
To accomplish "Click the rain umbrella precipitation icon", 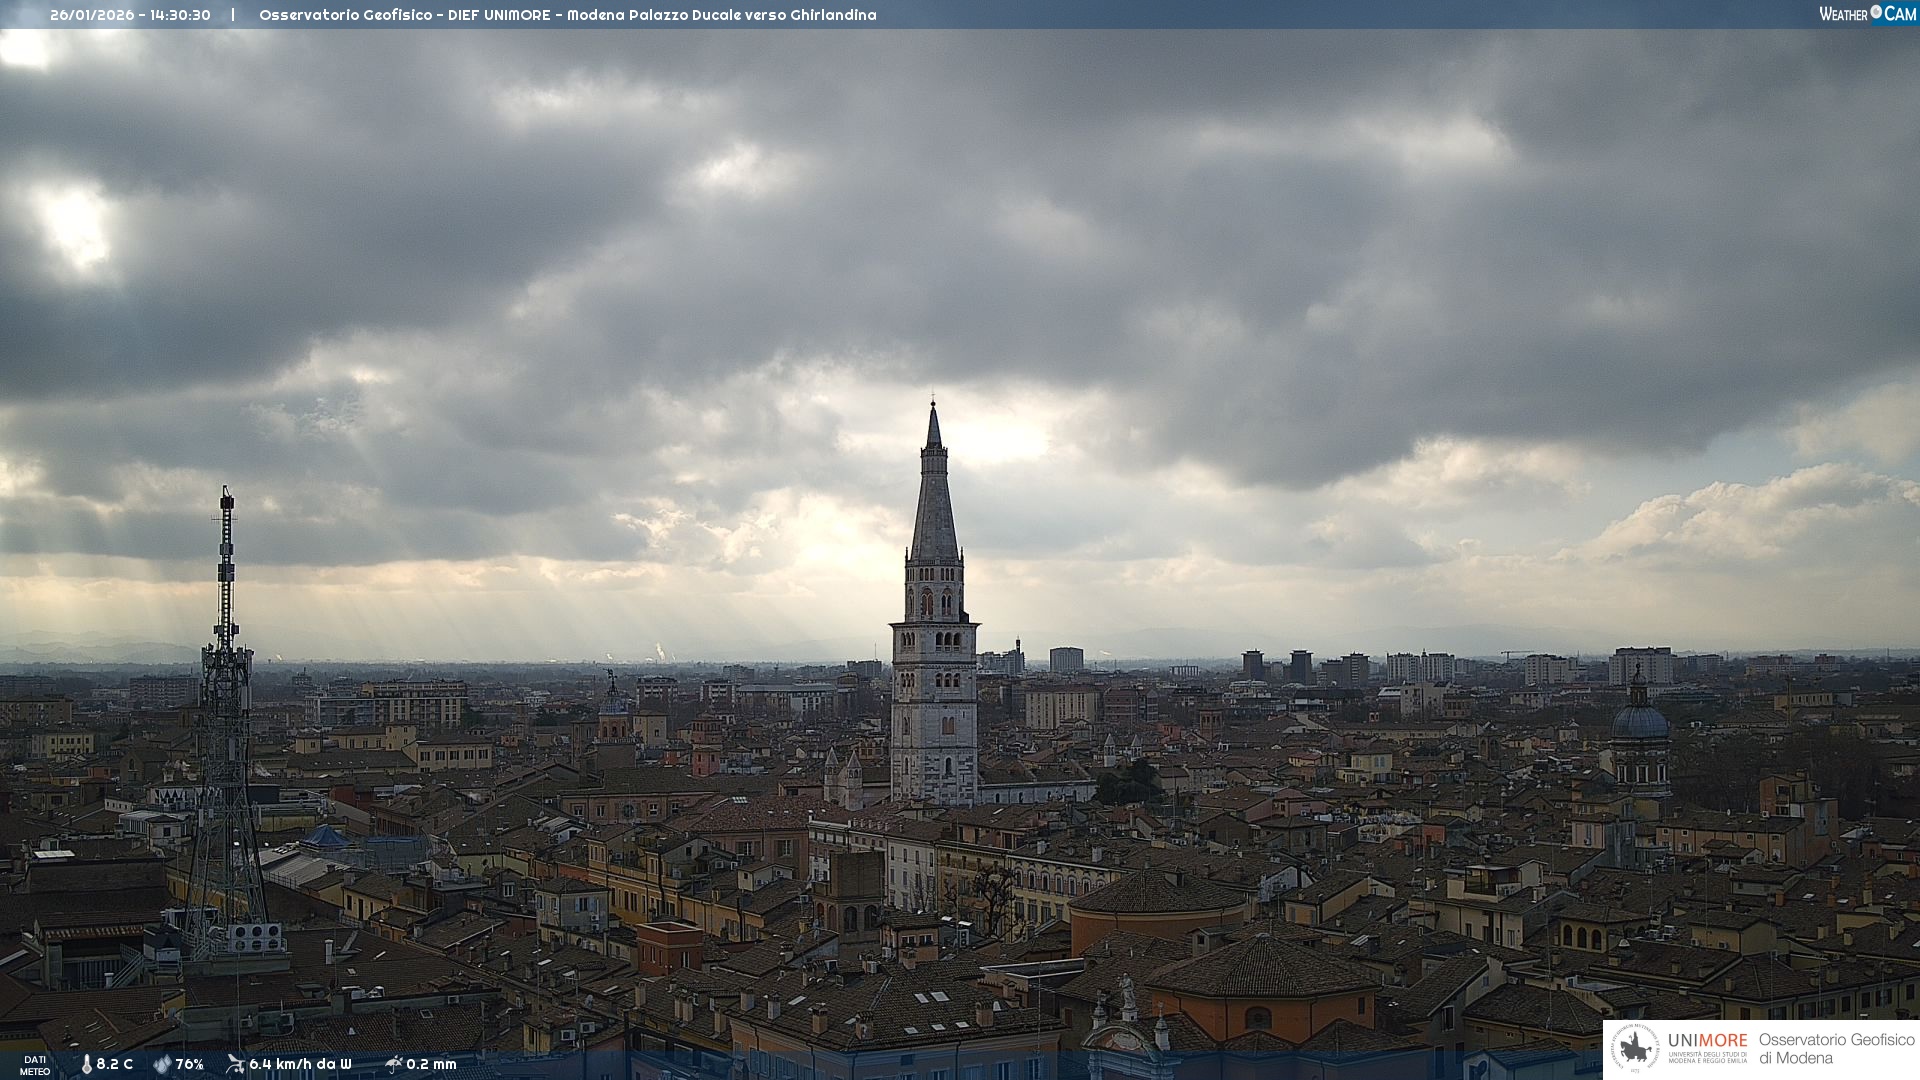I will (393, 1064).
